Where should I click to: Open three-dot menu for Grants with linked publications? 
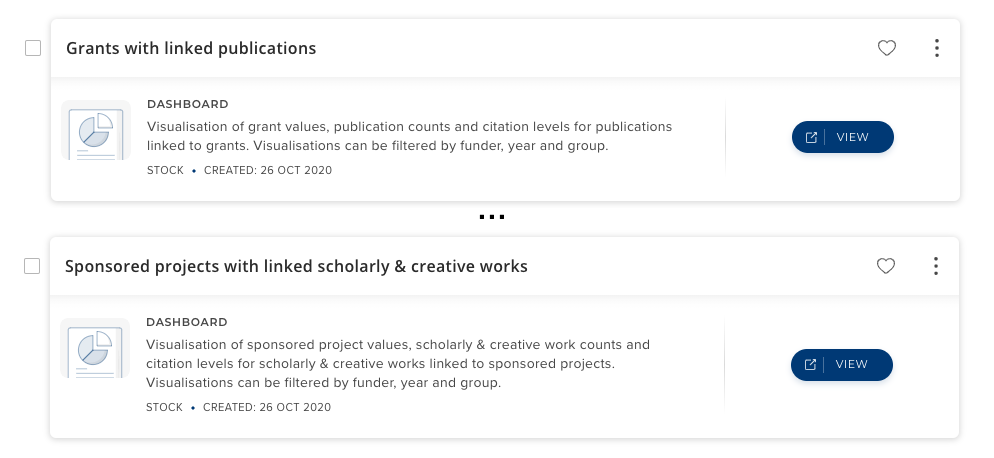pyautogui.click(x=937, y=48)
